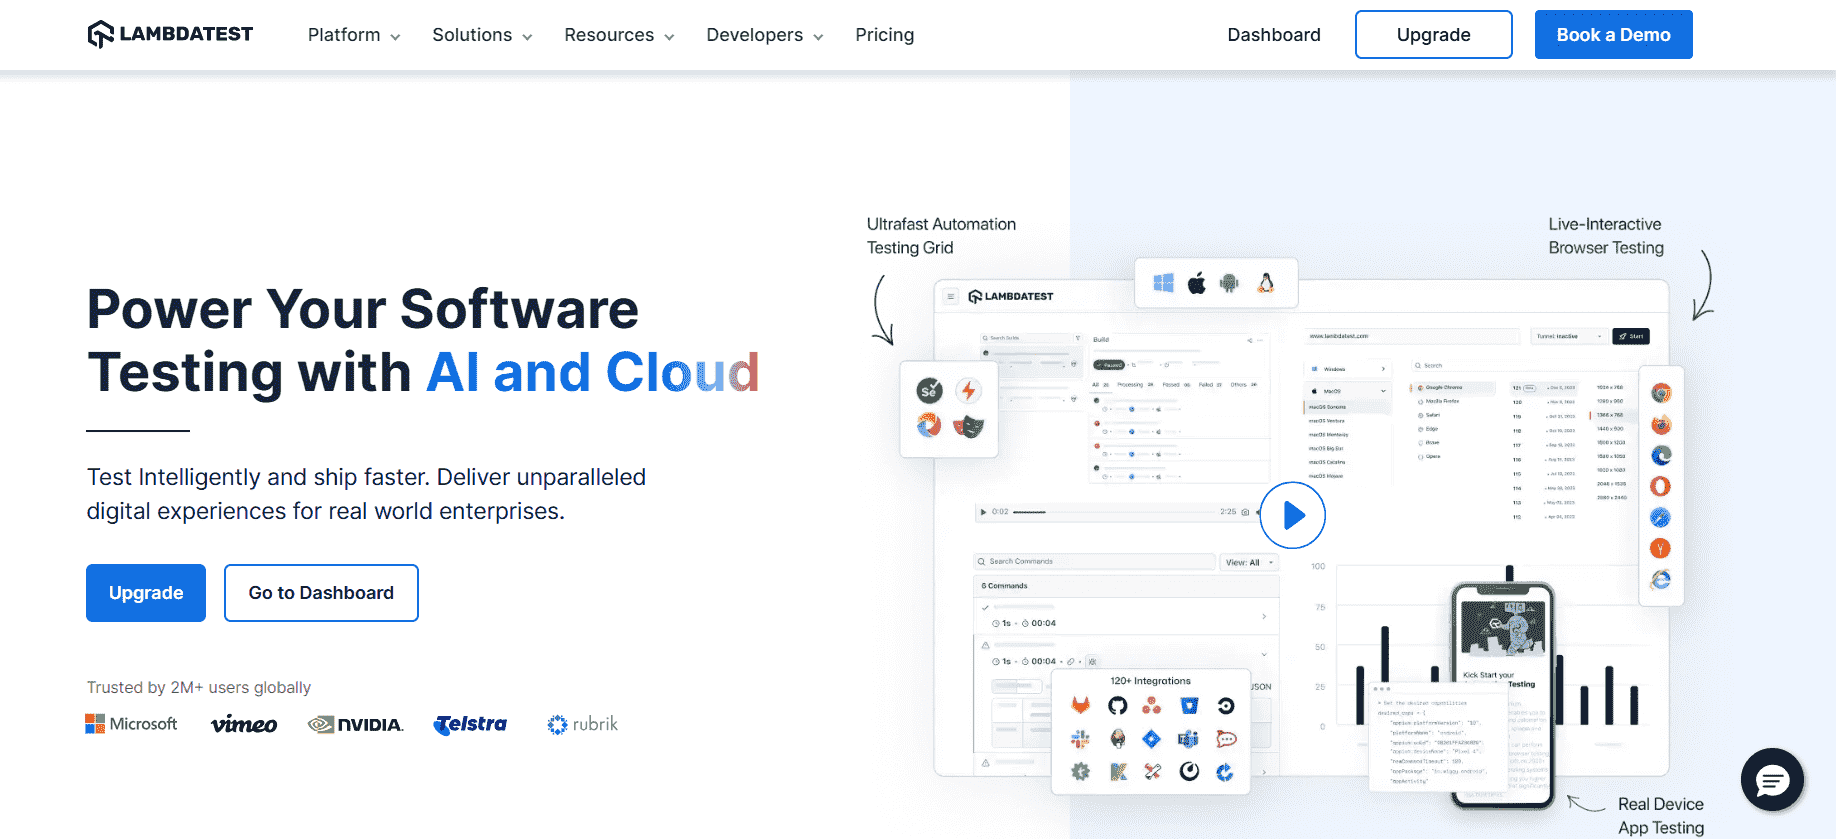Viewport: 1836px width, 839px height.
Task: Click the CircleCI integration icon
Action: coord(1226,706)
